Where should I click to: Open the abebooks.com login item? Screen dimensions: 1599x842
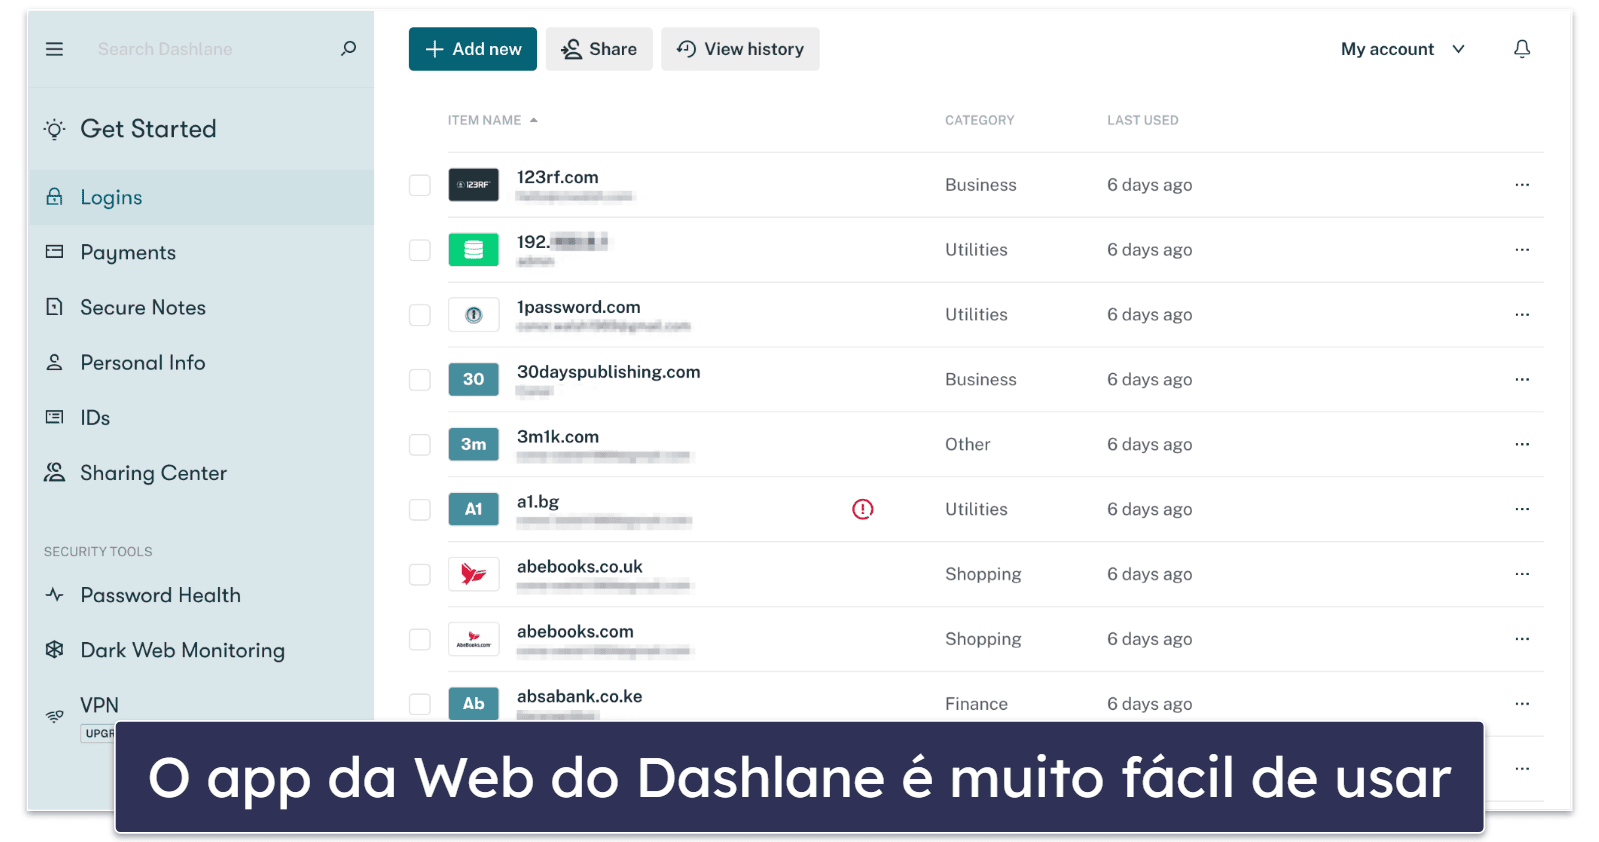pos(575,632)
